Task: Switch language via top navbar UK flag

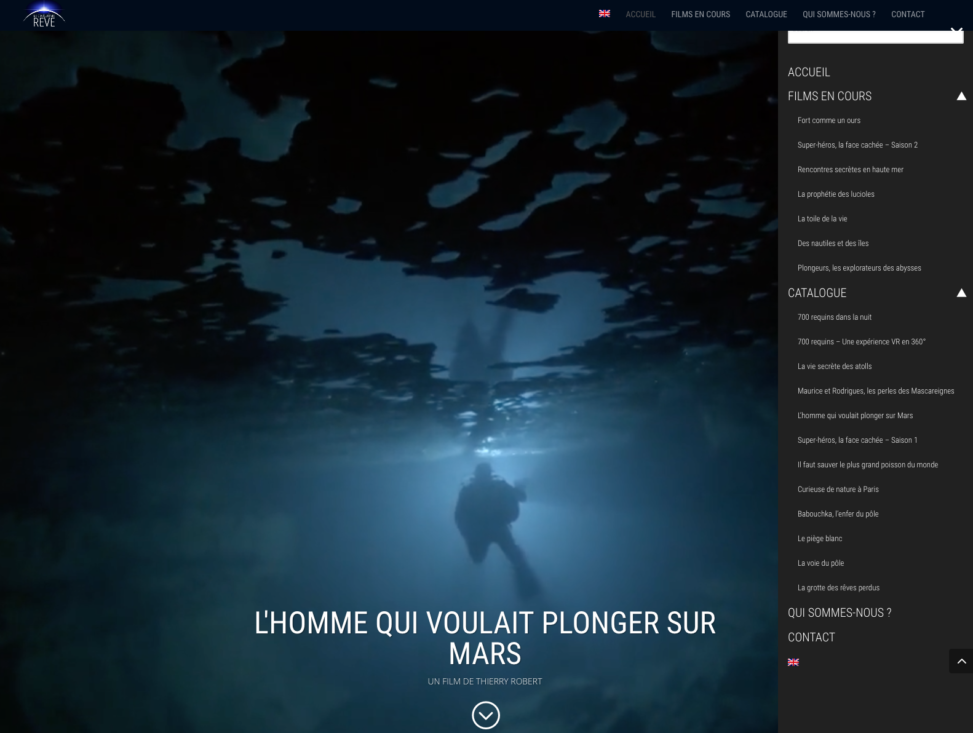Action: coord(604,14)
